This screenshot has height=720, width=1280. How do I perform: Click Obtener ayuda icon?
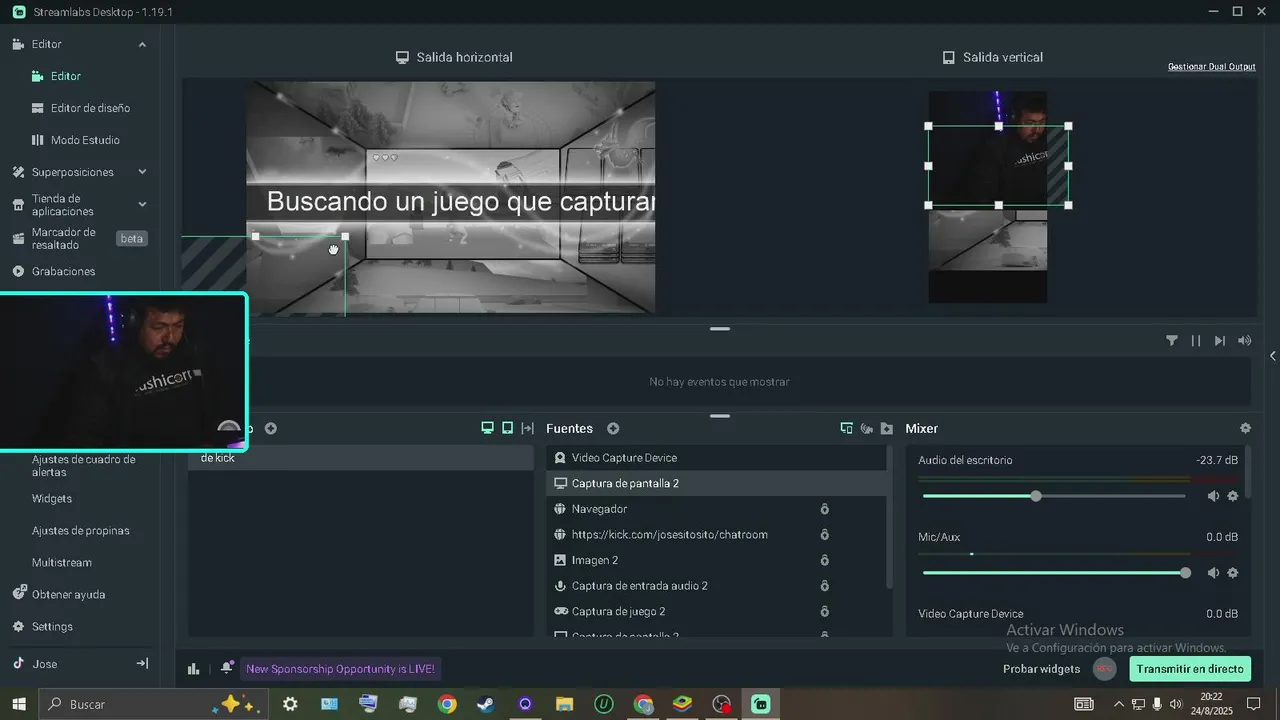[x=18, y=593]
